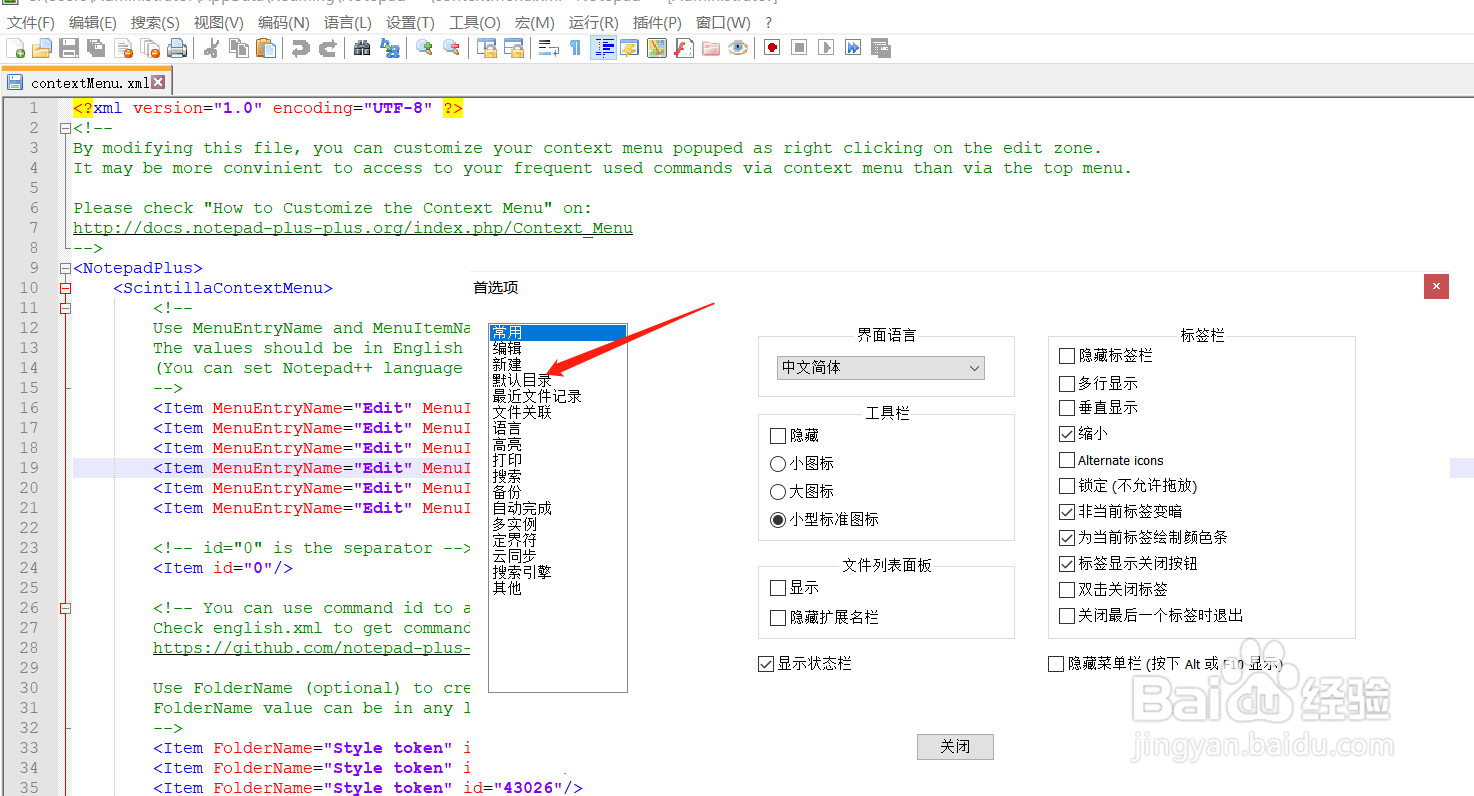1474x796 pixels.
Task: Toggle the indent guide toolbar icon
Action: (603, 47)
